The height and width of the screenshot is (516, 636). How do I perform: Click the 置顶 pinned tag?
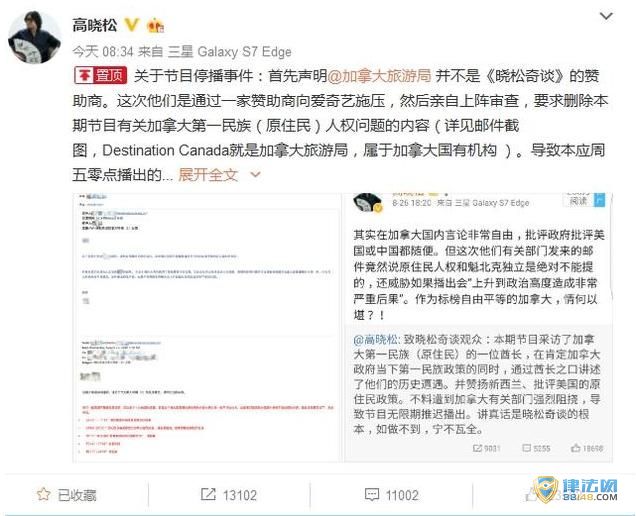101,75
